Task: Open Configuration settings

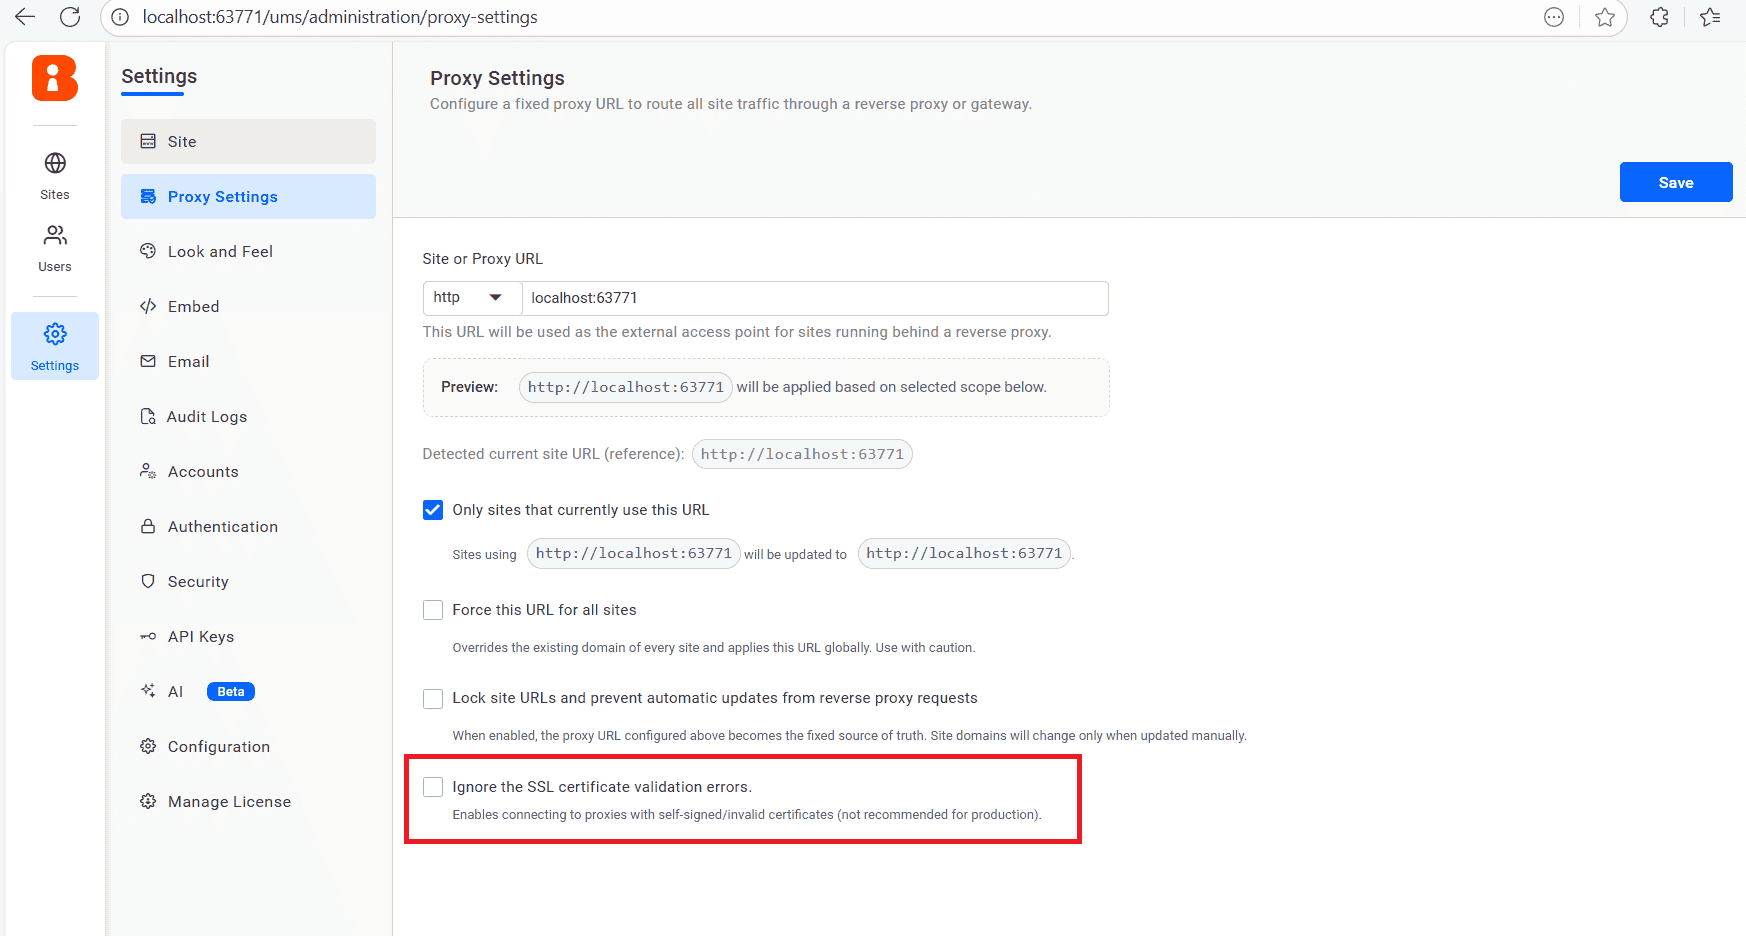Action: pos(218,746)
